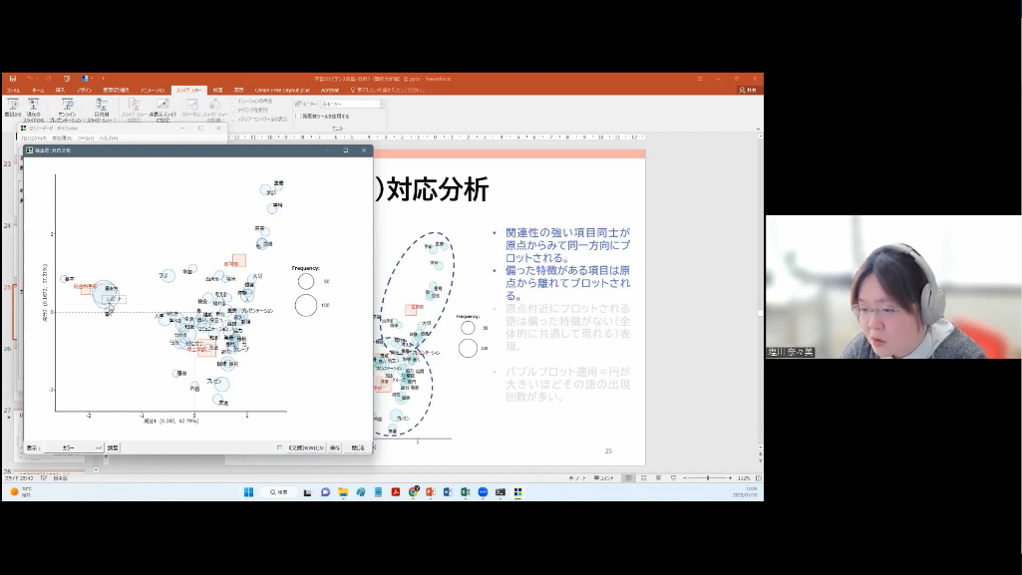Open Windows Start menu on taskbar
This screenshot has height=575, width=1022.
tap(248, 492)
